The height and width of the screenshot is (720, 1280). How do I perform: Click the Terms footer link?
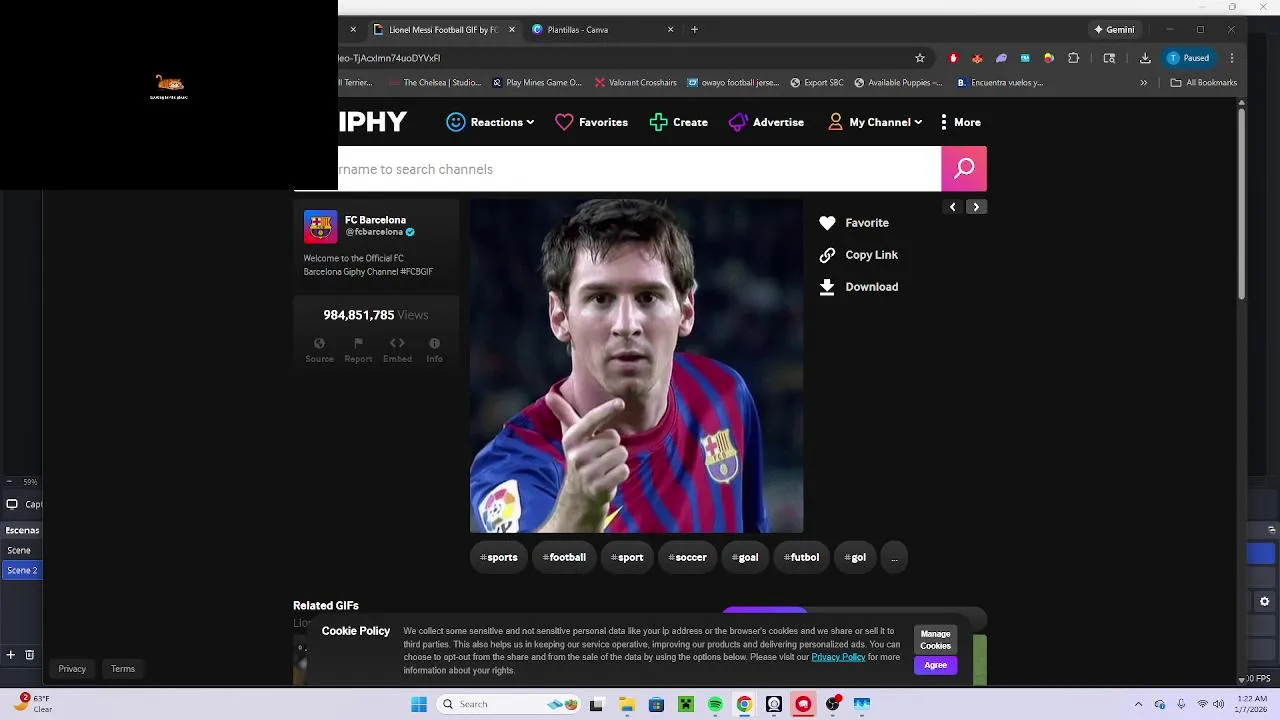123,669
